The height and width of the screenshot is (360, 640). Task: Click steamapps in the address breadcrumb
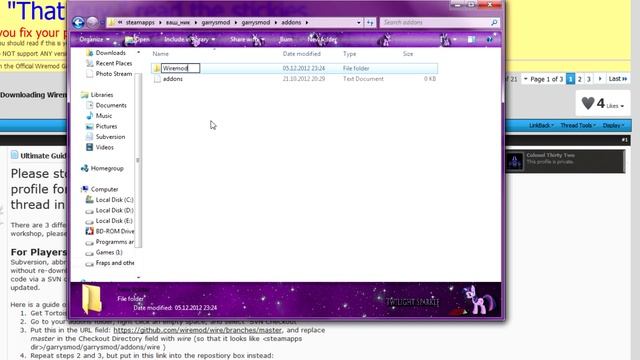[140, 23]
